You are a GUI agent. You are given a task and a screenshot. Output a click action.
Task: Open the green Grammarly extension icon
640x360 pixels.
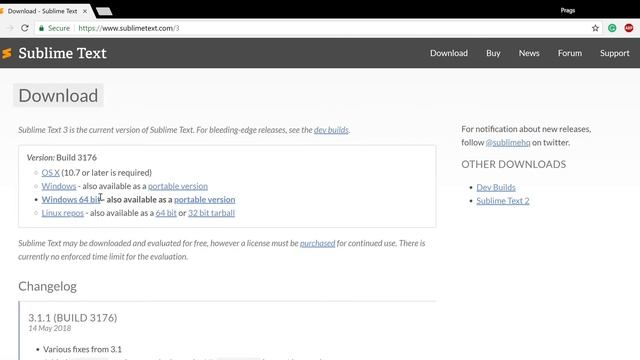(x=612, y=28)
